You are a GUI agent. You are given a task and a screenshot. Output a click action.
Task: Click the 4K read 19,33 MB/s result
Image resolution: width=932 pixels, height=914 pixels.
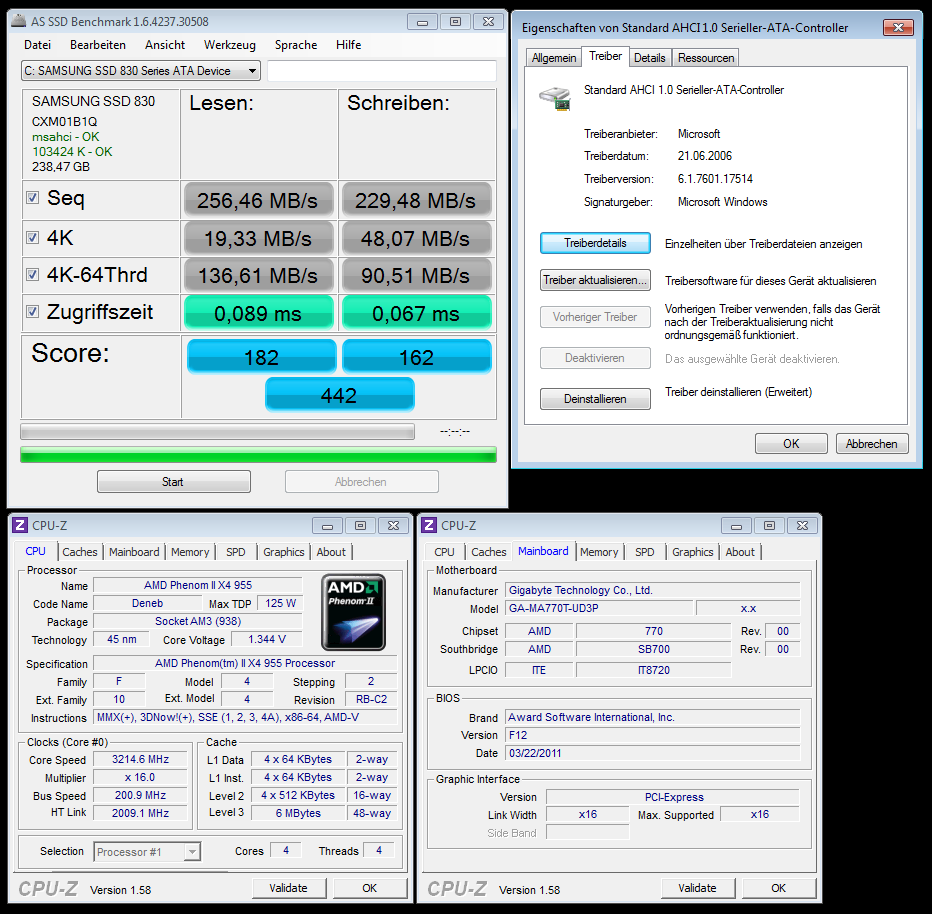(259, 238)
